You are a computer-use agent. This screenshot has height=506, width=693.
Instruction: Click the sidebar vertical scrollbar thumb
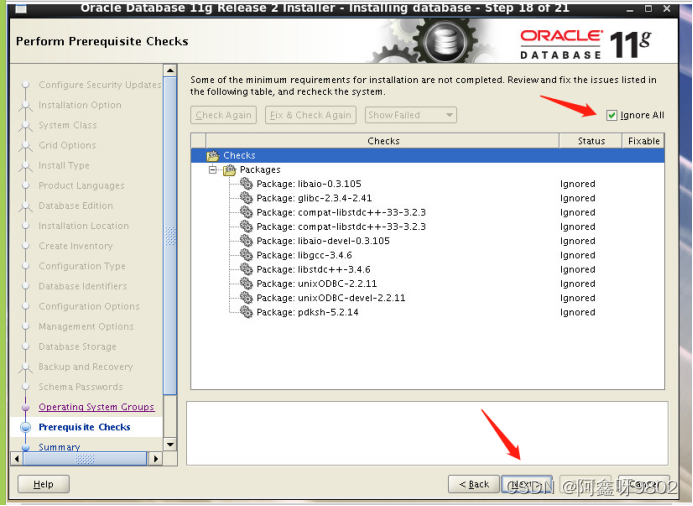[170, 235]
